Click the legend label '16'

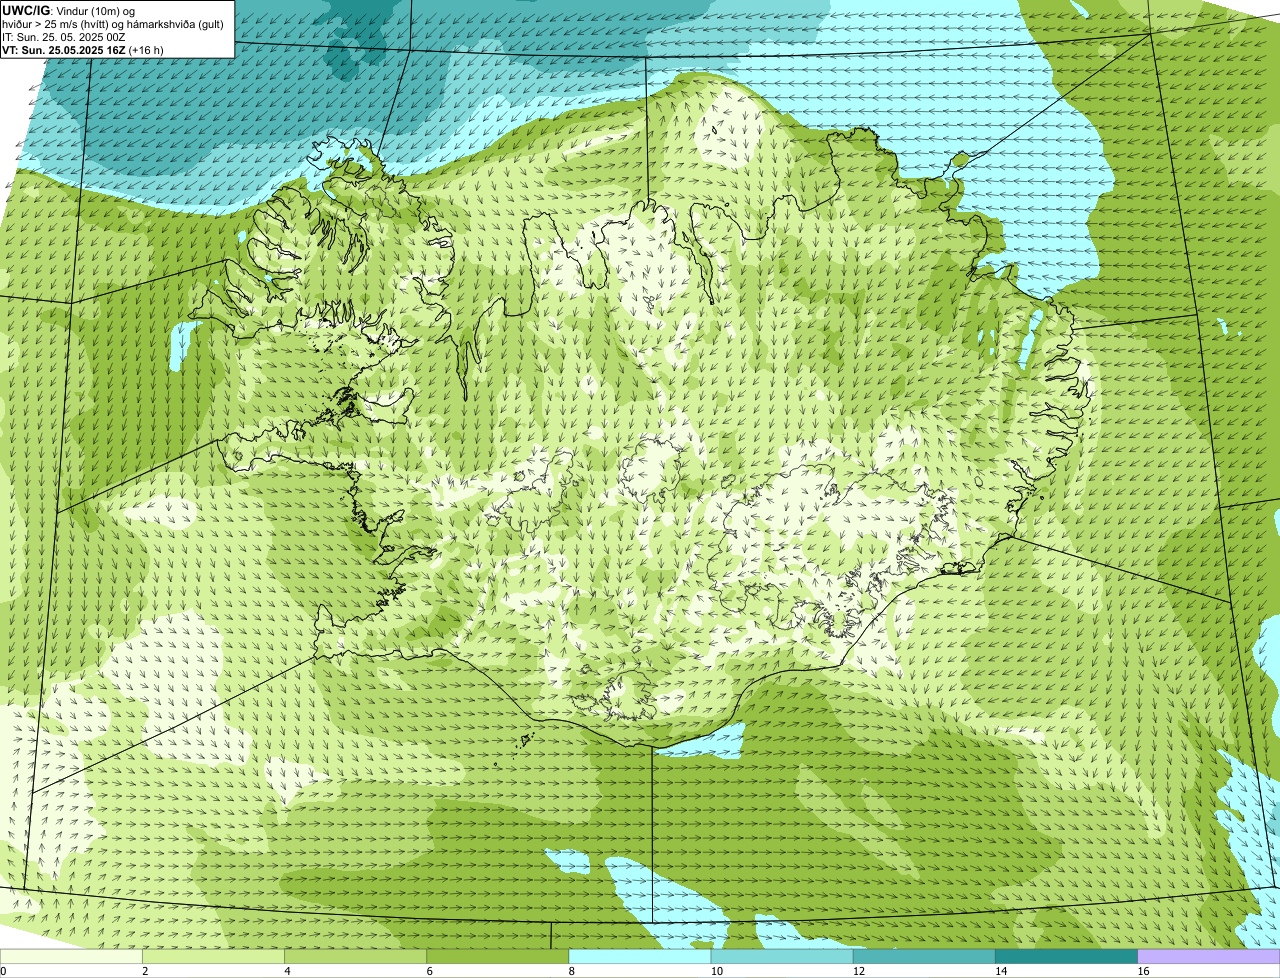[1142, 971]
